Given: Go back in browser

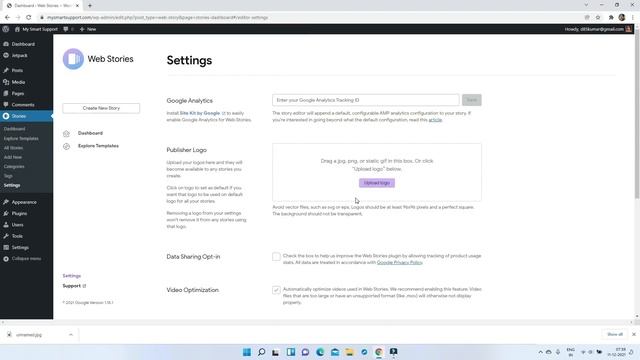Looking at the screenshot, I should [x=7, y=18].
